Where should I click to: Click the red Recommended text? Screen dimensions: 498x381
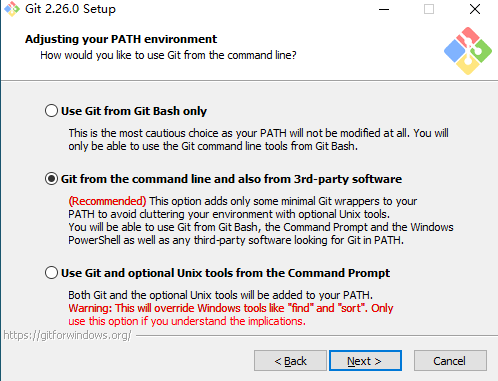pyautogui.click(x=107, y=201)
